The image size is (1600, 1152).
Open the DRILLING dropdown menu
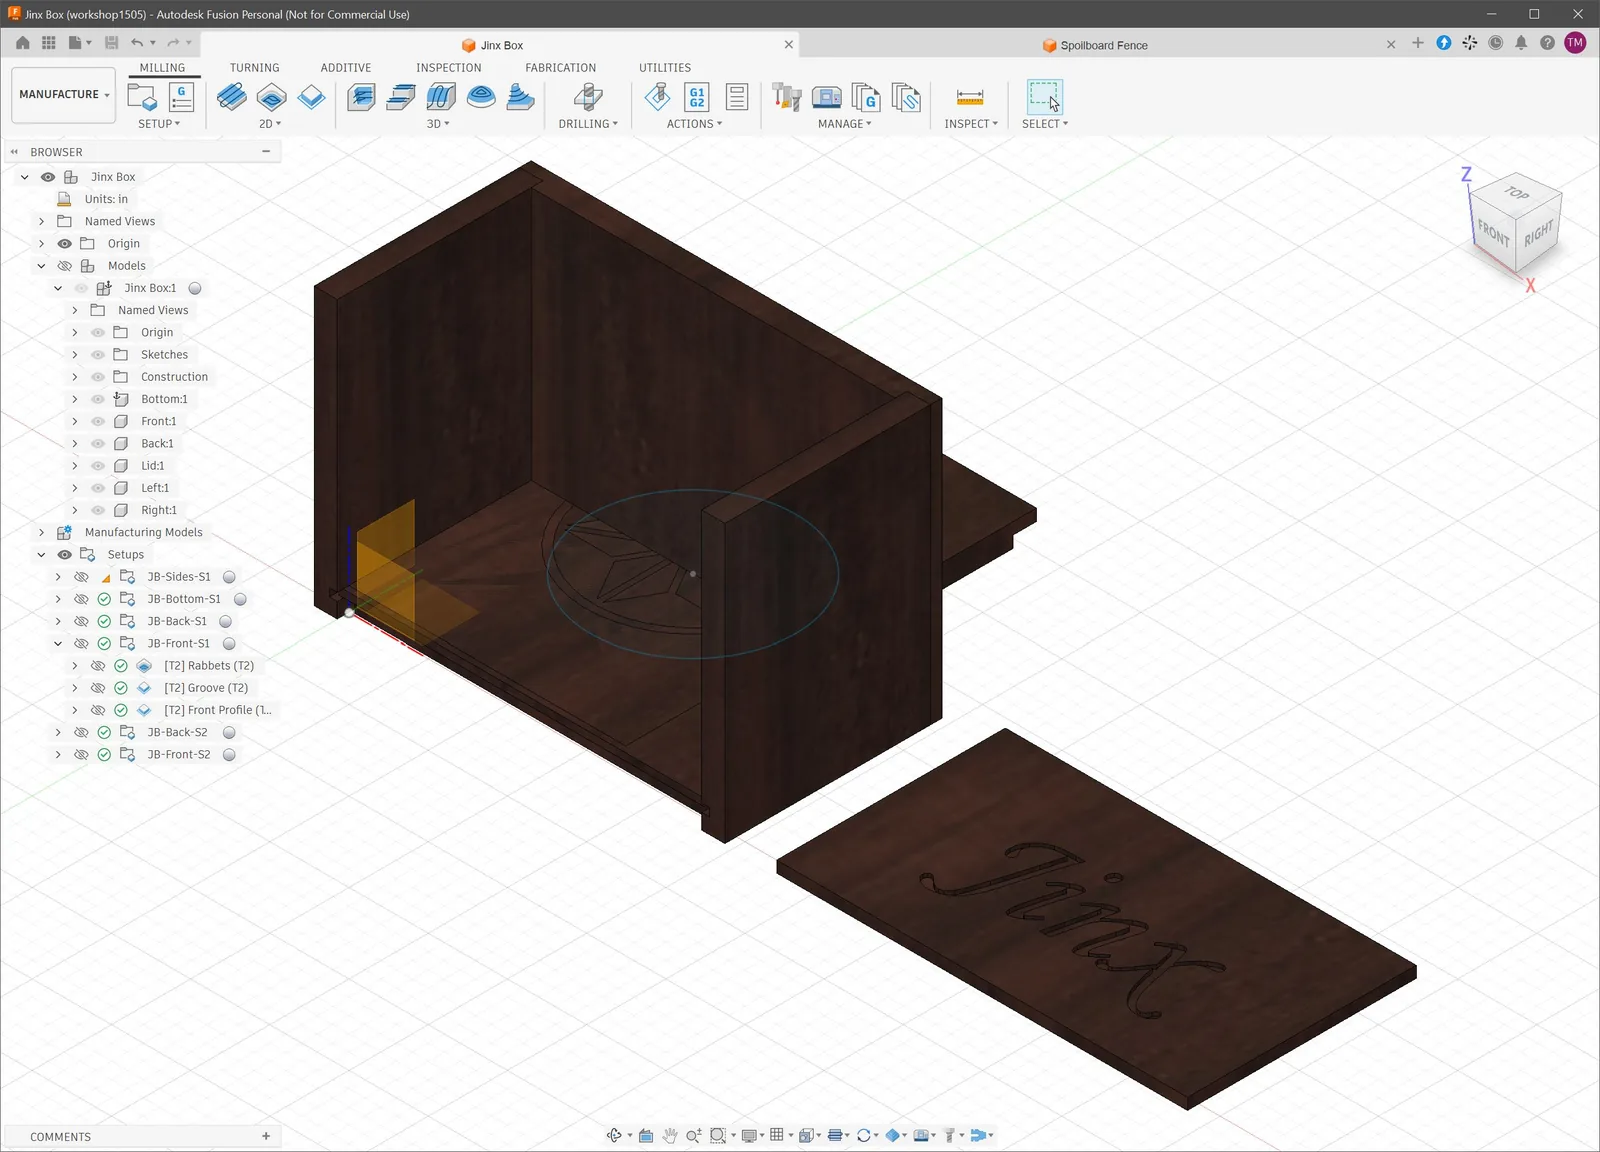(x=588, y=124)
